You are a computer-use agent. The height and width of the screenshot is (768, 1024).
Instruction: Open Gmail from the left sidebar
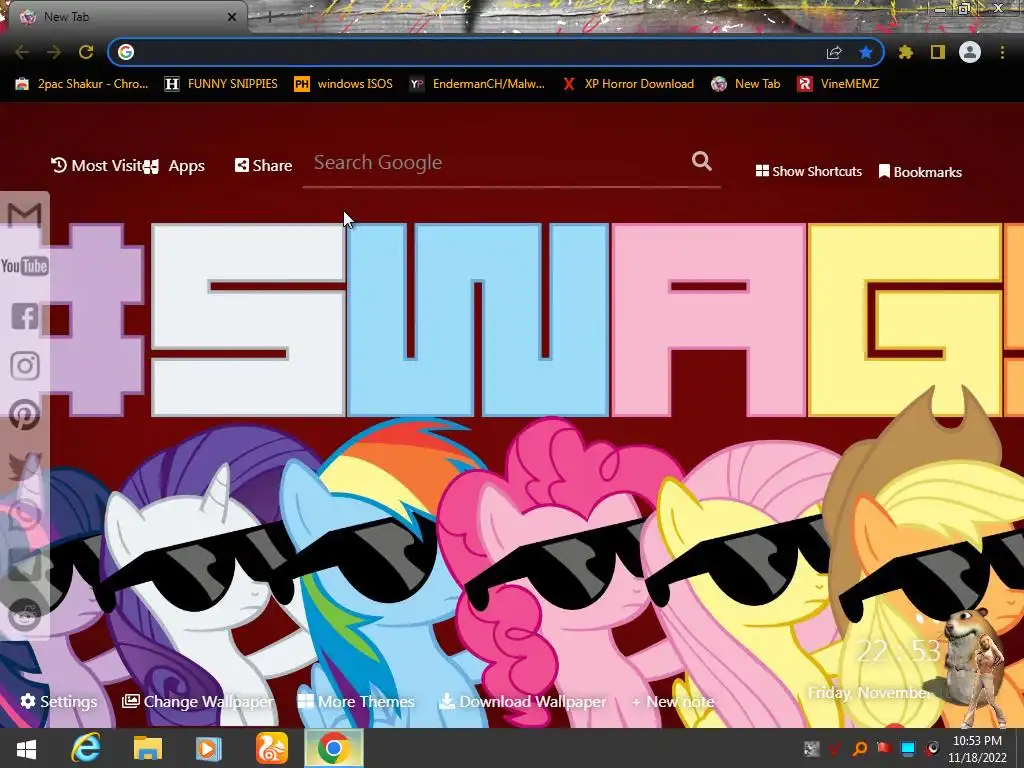(x=24, y=215)
